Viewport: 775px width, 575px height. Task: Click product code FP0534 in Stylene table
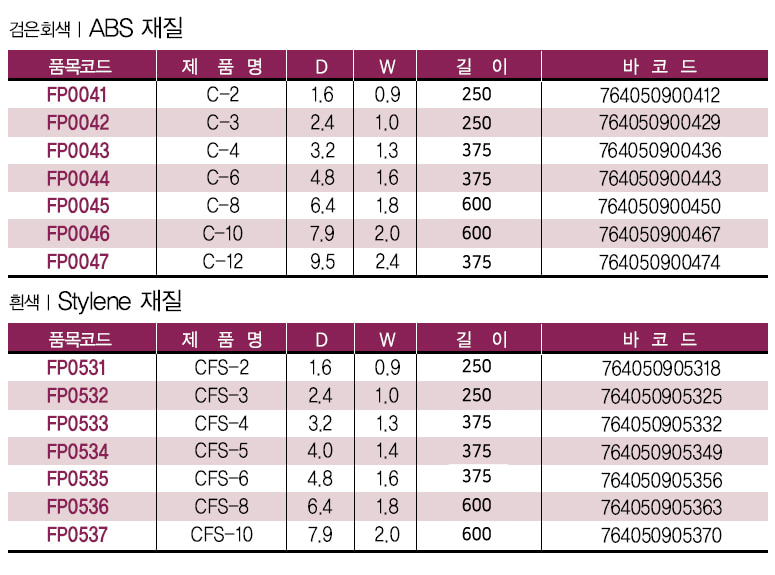tap(78, 451)
